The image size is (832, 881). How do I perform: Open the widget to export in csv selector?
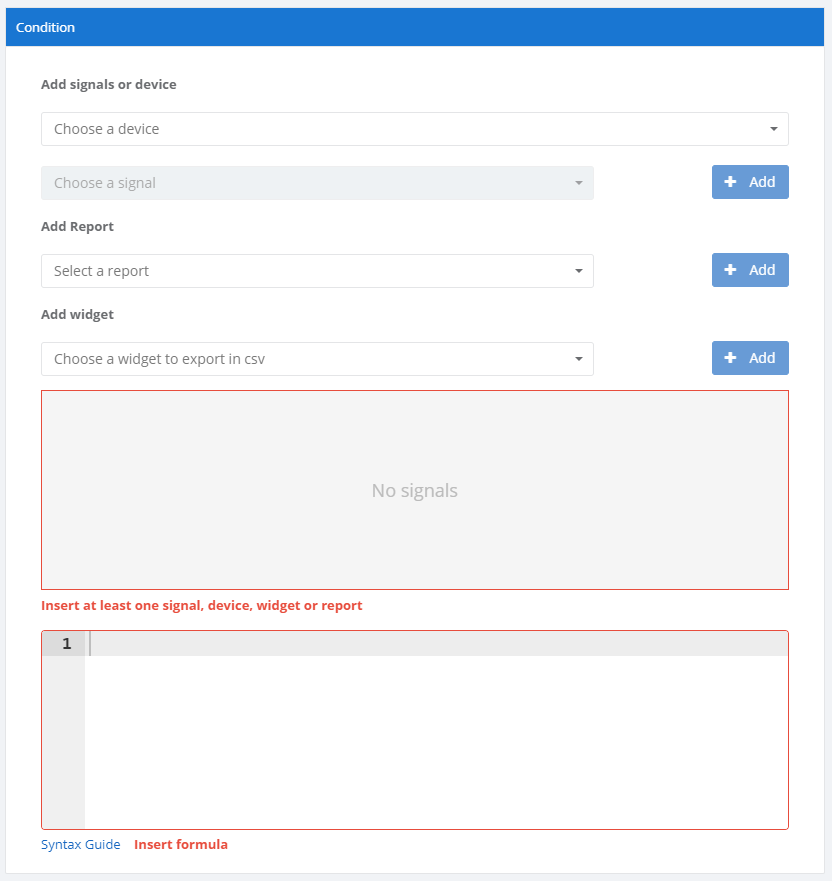(x=300, y=359)
